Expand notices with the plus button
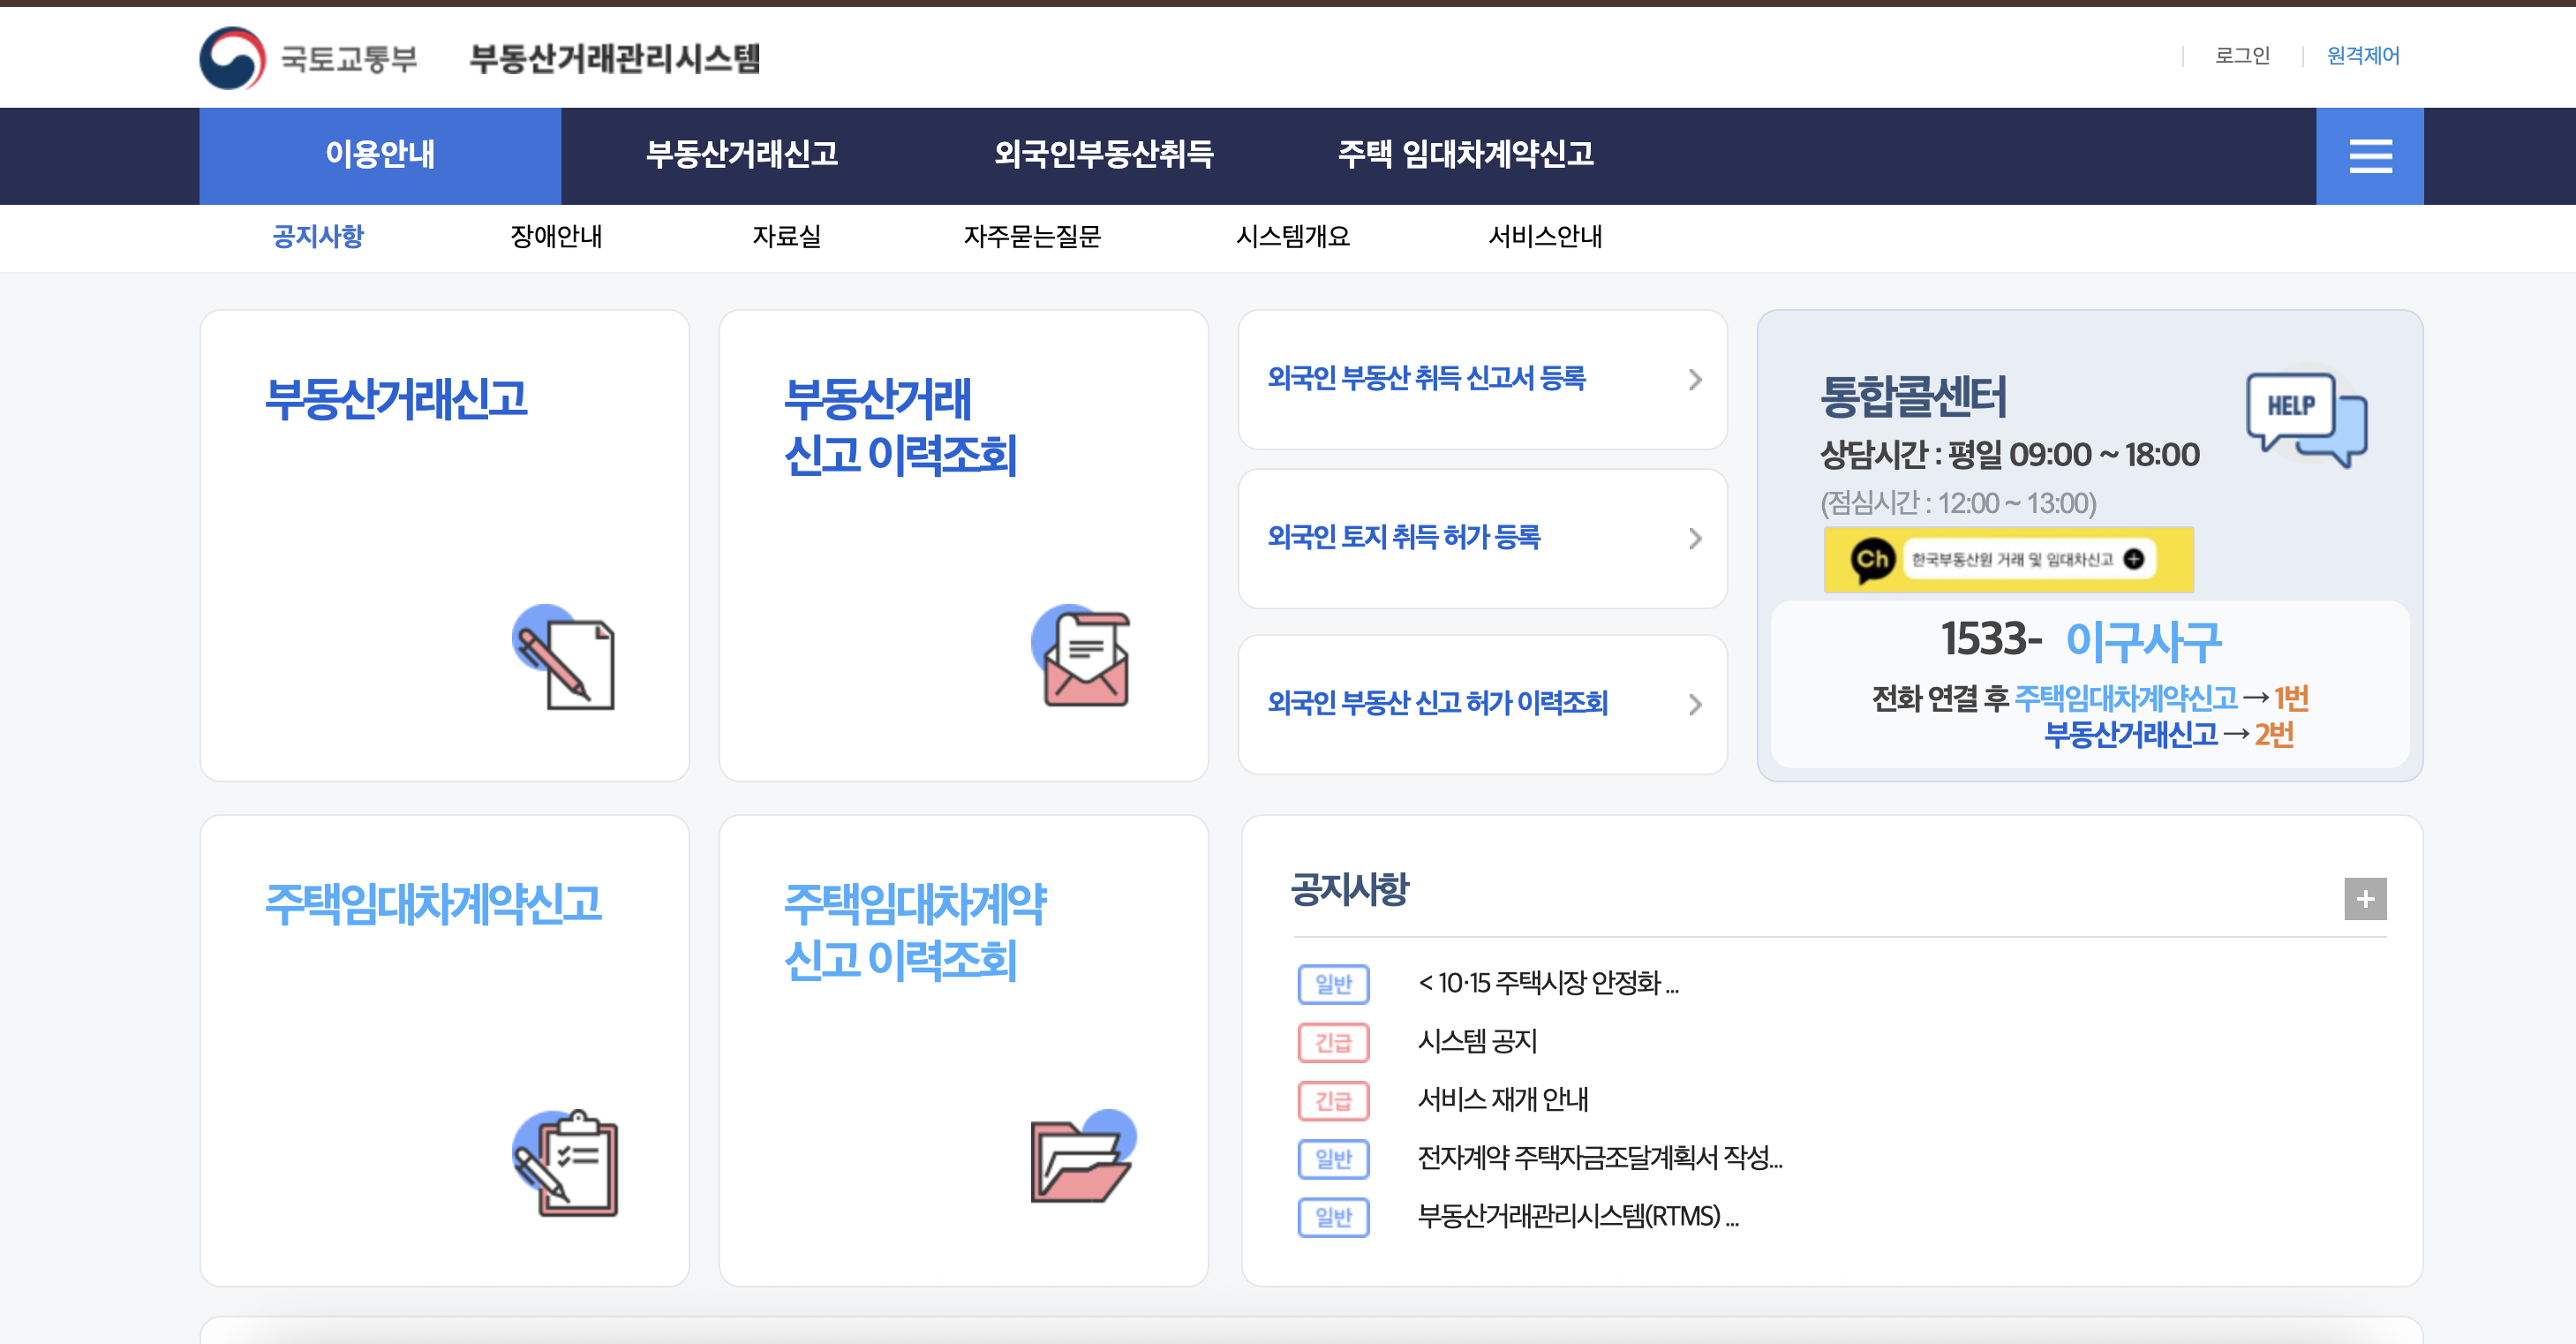 (2364, 898)
